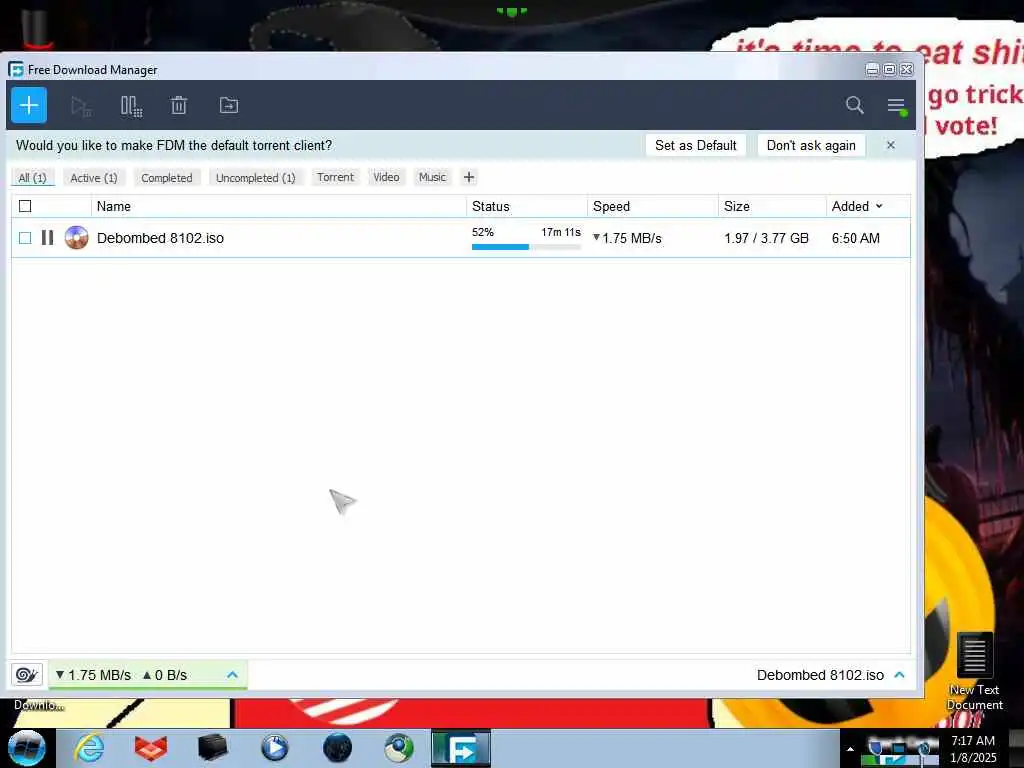Tick the select-all checkbox in header
1024x768 pixels.
tap(25, 206)
